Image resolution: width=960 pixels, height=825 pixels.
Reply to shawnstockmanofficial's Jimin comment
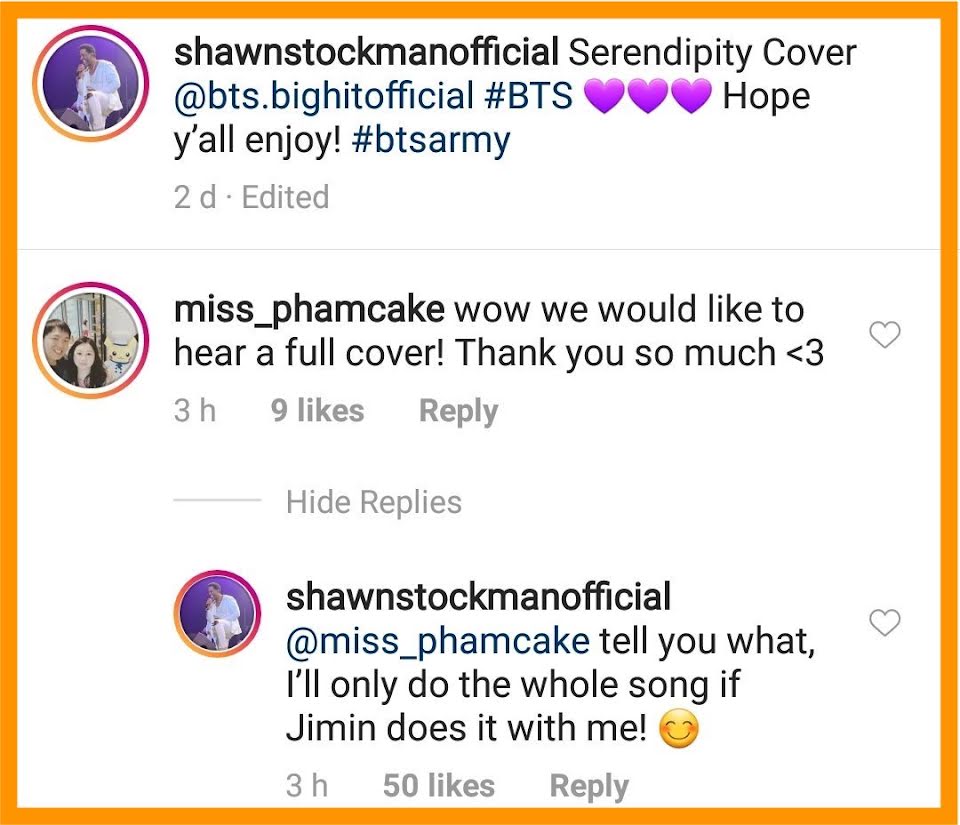click(589, 786)
